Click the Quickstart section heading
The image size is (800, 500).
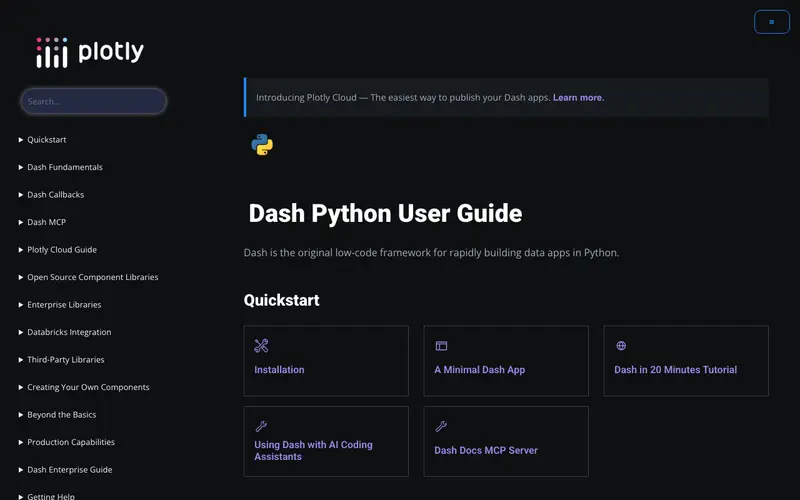click(282, 300)
